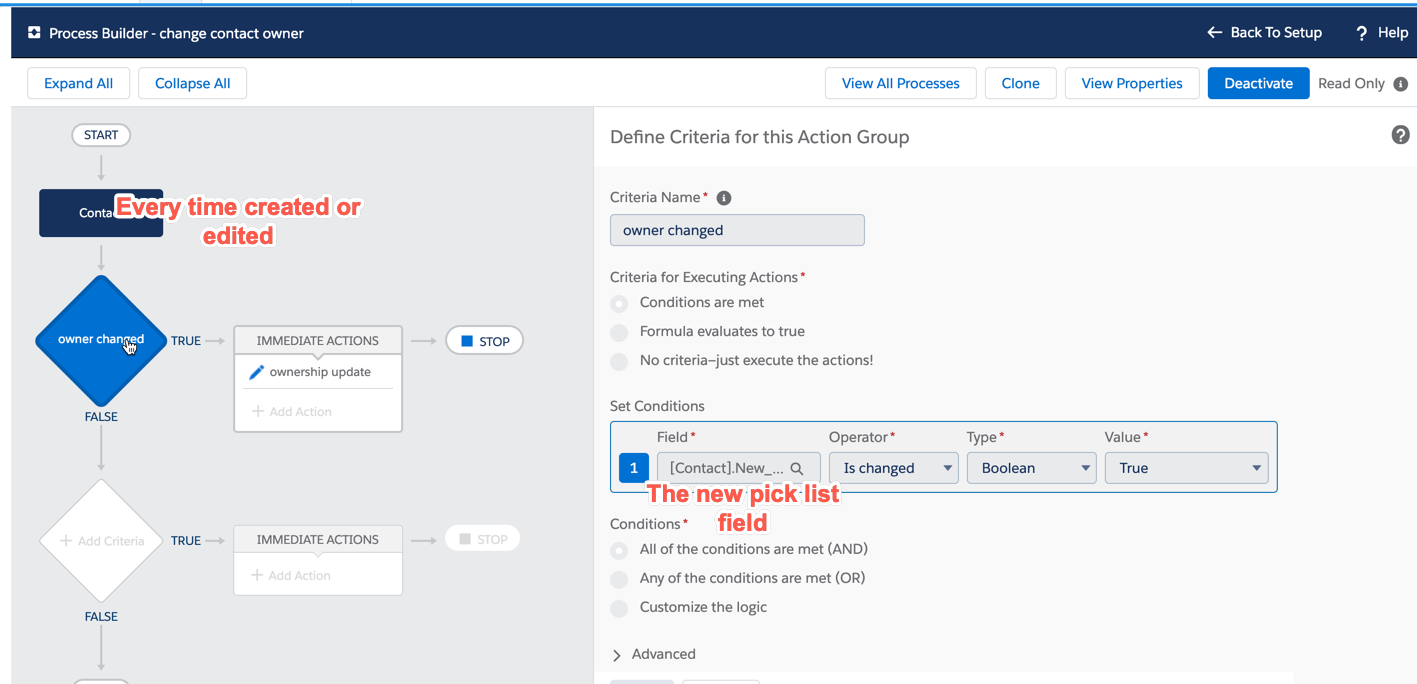Enable the Customize the logic option
1417x684 pixels.
coord(619,607)
